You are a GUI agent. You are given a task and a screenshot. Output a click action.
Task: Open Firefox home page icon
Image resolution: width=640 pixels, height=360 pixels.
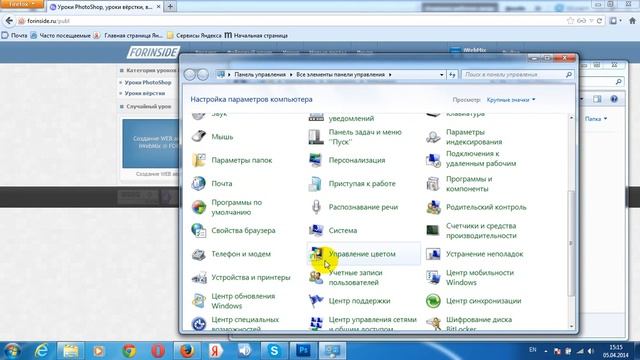(632, 20)
